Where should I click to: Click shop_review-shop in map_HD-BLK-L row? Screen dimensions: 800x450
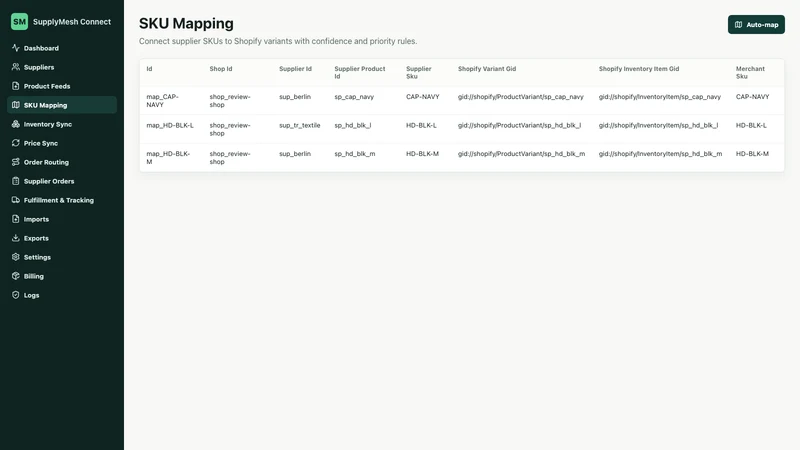[x=230, y=129]
